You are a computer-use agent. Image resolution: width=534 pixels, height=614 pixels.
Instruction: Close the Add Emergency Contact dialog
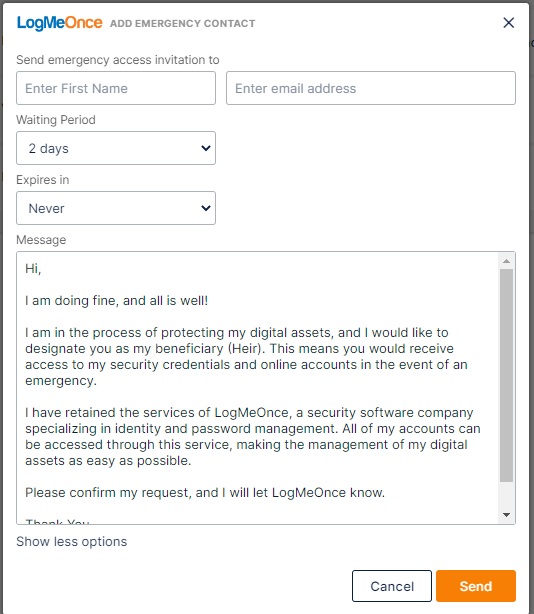[x=508, y=23]
